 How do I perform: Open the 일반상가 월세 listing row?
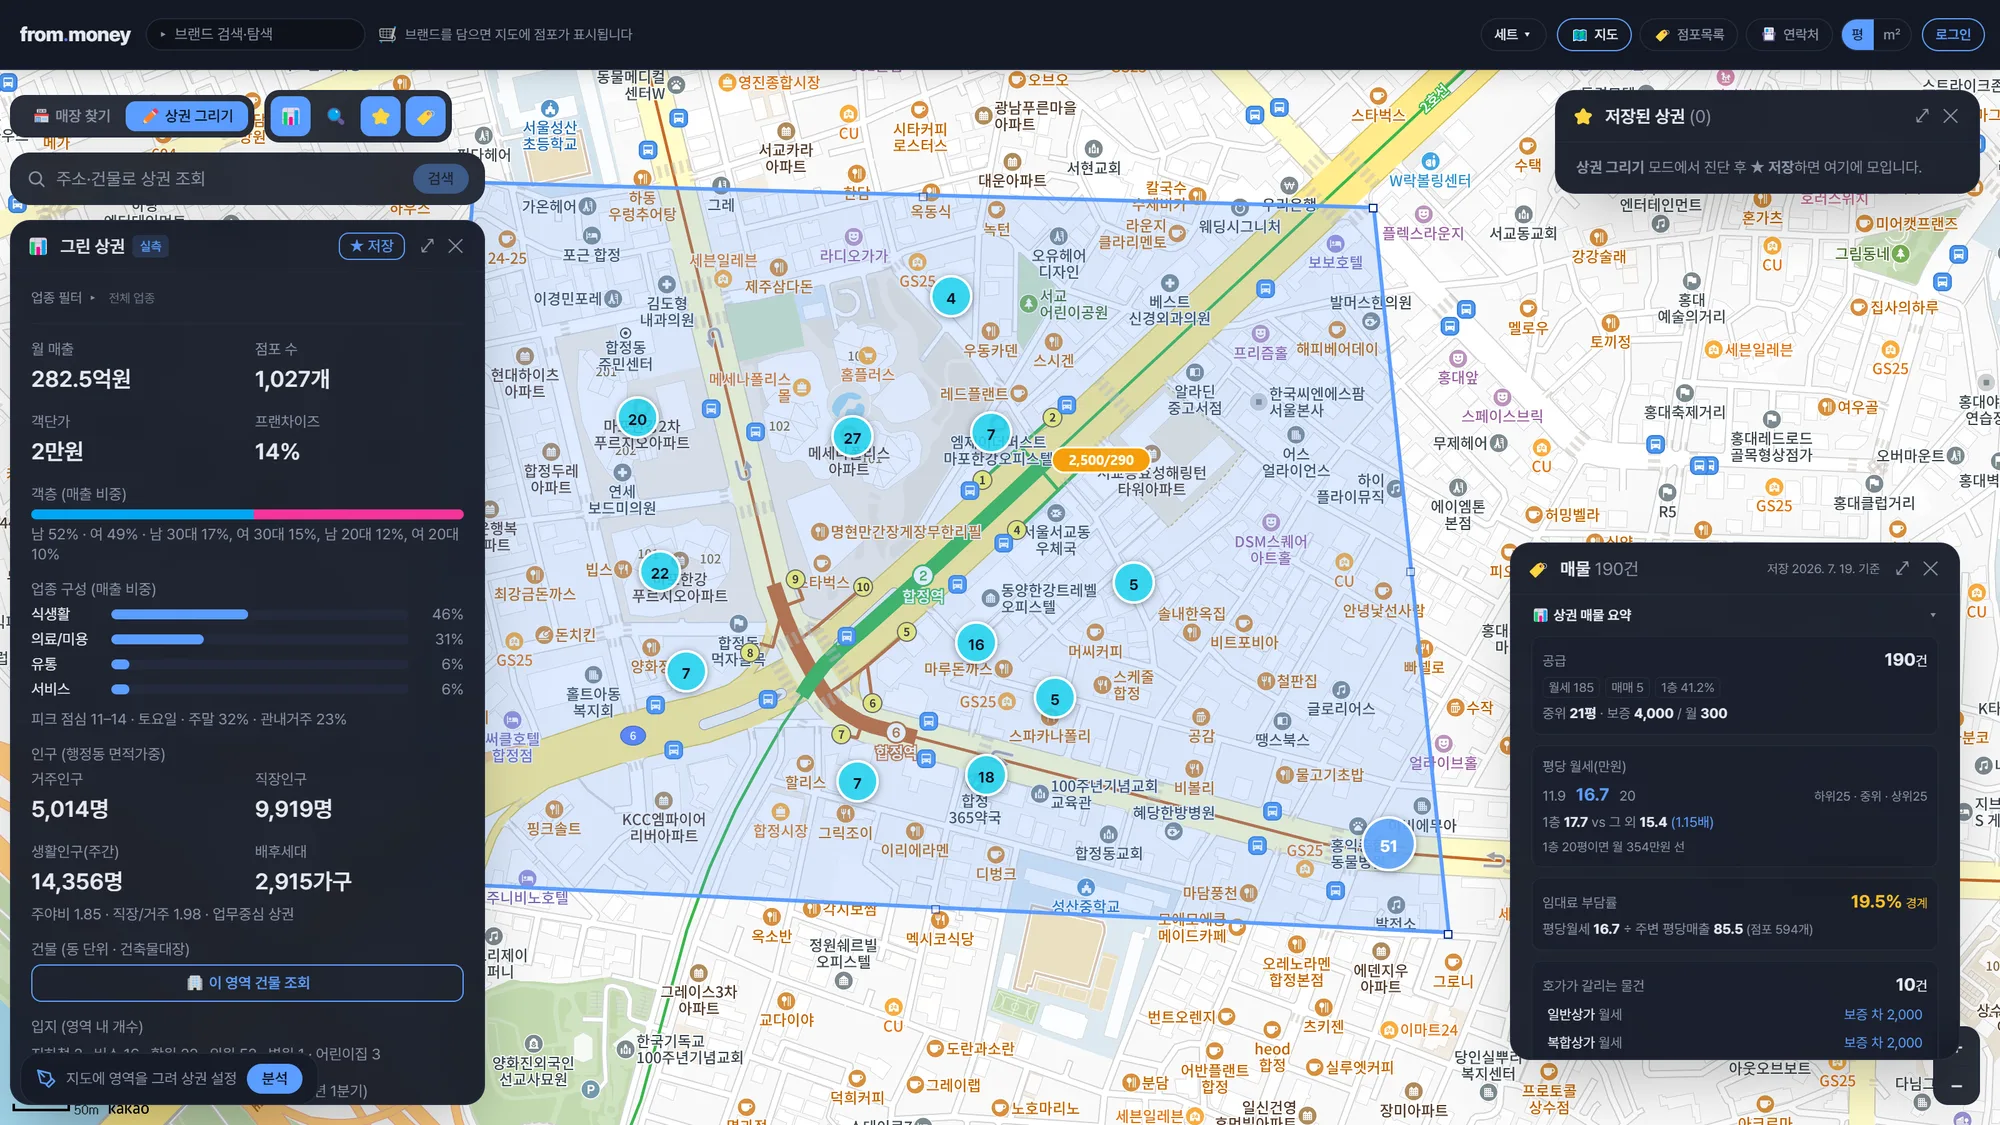coord(1734,1014)
